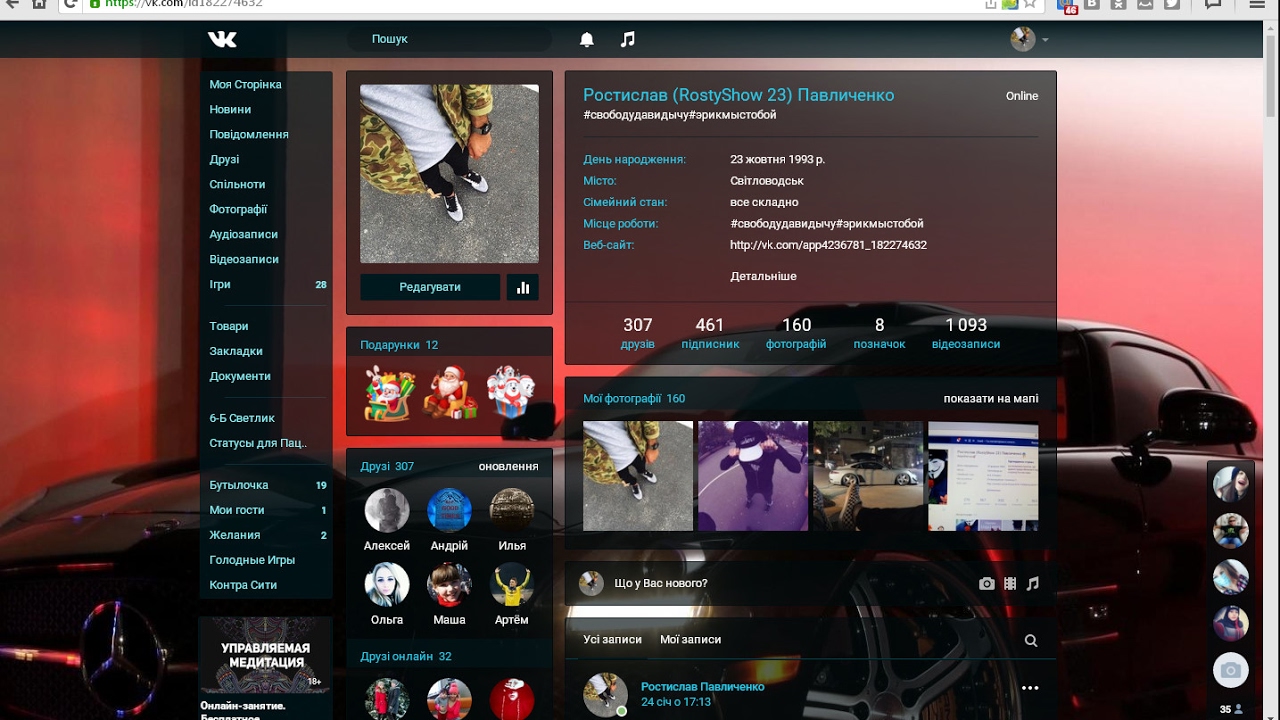Open profile website link vk.com/app4236781
1280x720 pixels.
click(828, 245)
